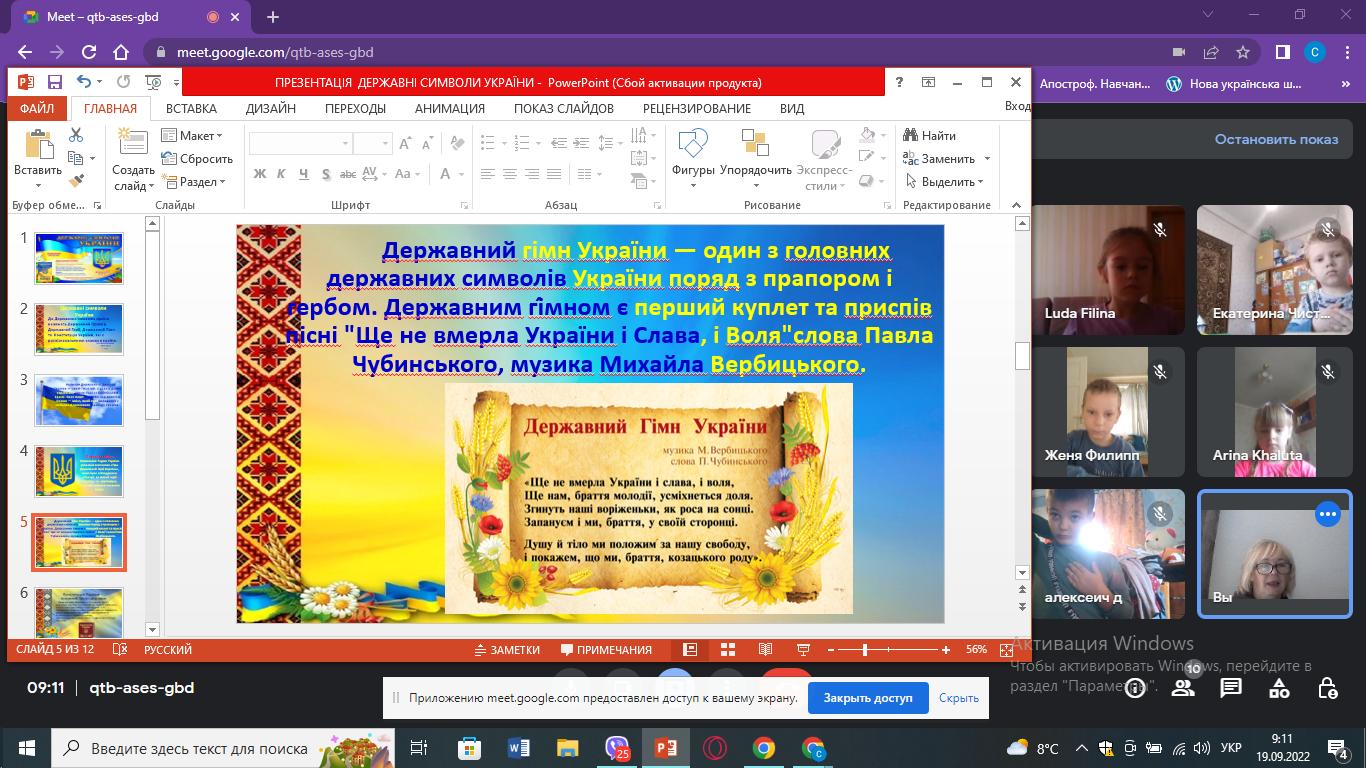
Task: Open File Explorer from the taskbar
Action: pyautogui.click(x=567, y=748)
